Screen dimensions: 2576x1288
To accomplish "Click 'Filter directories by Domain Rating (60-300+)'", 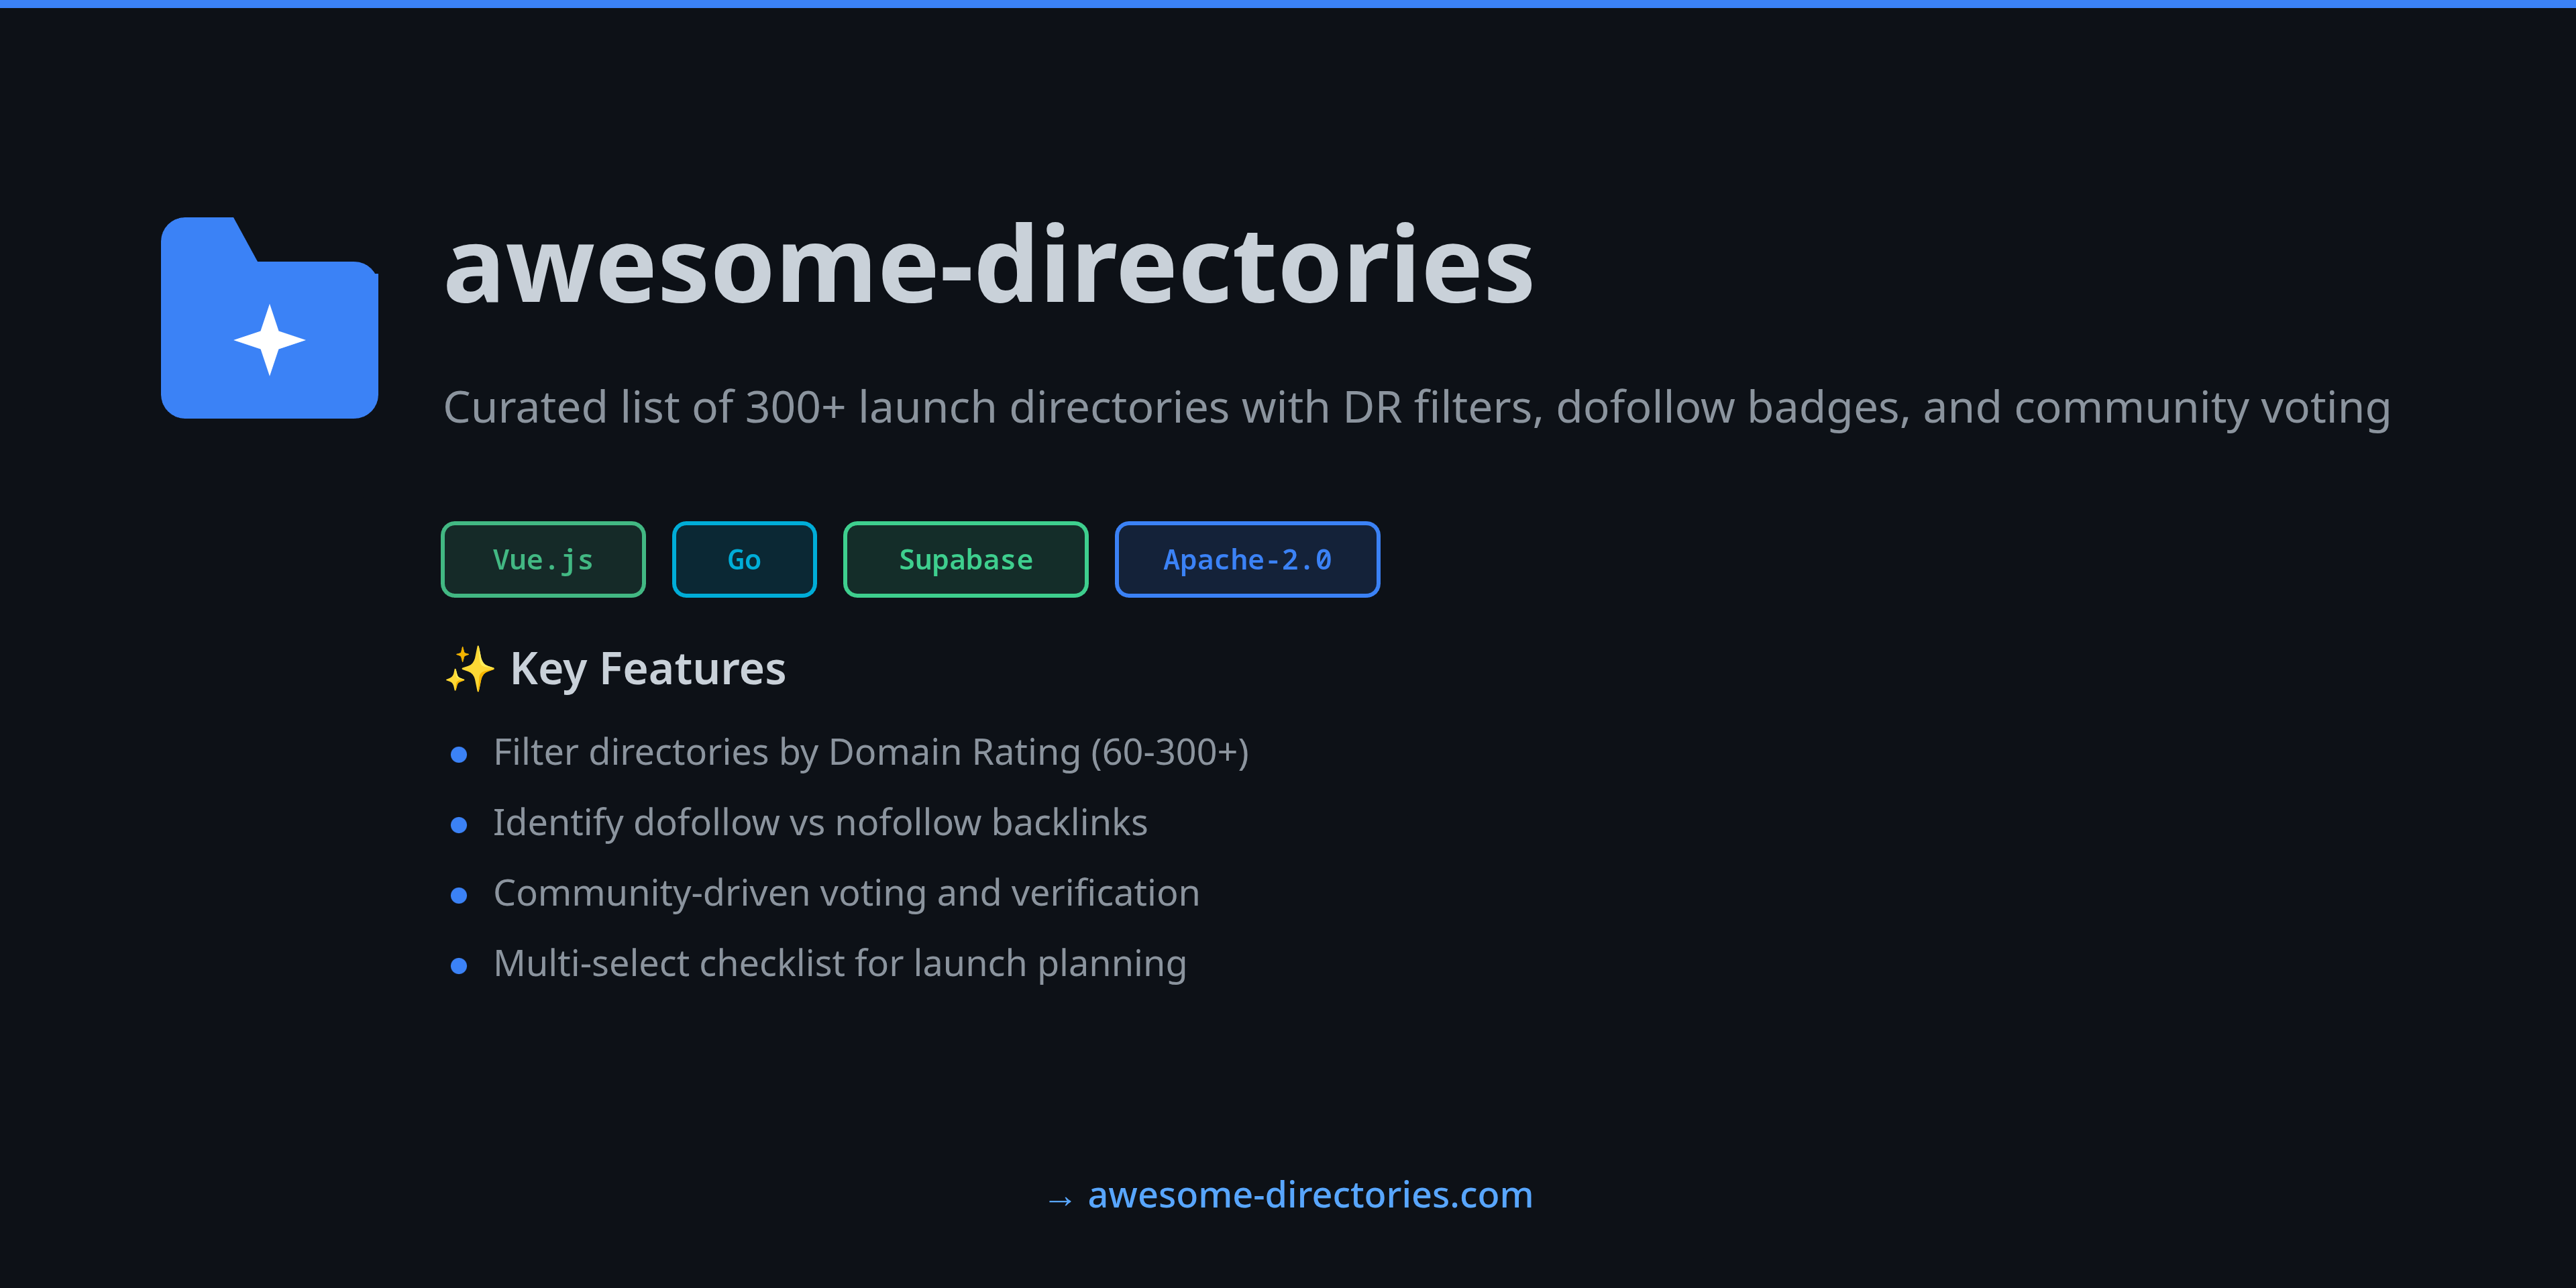I will (x=871, y=753).
